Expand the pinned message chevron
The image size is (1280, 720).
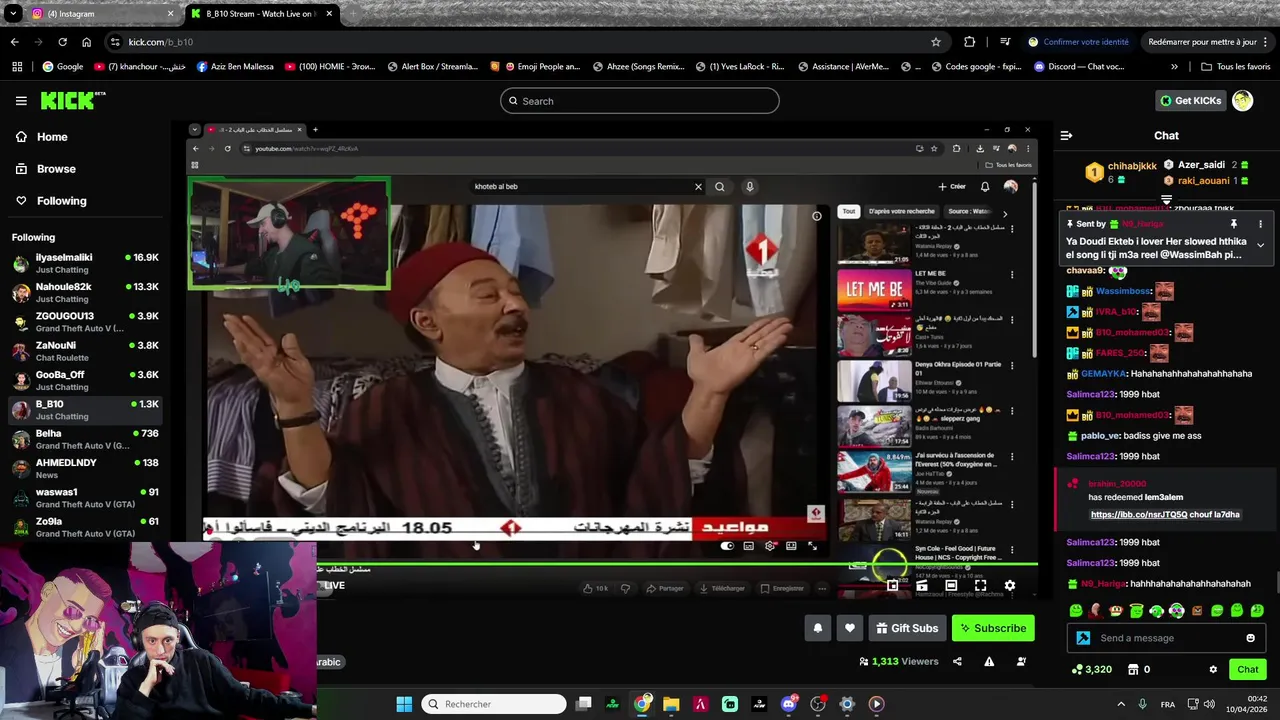[1260, 245]
